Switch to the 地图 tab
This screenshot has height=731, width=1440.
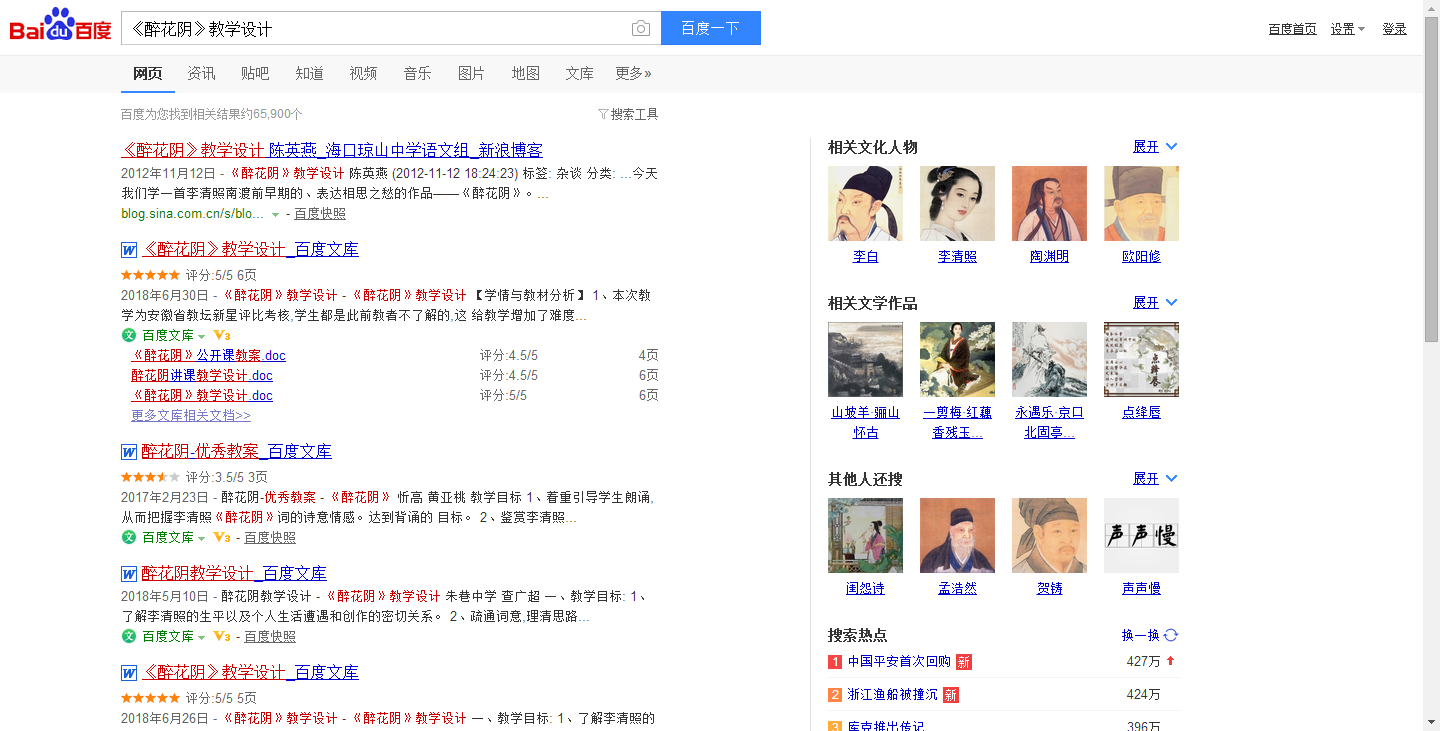tap(525, 73)
